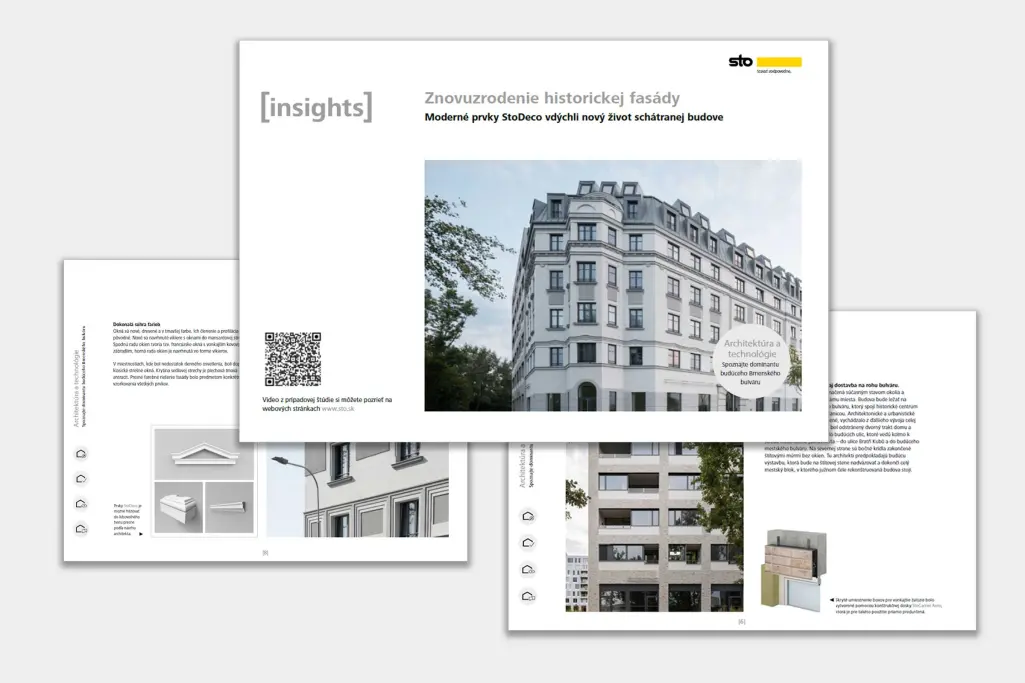Select the second house pictogram on the left page
Image resolution: width=1025 pixels, height=683 pixels.
[x=82, y=479]
